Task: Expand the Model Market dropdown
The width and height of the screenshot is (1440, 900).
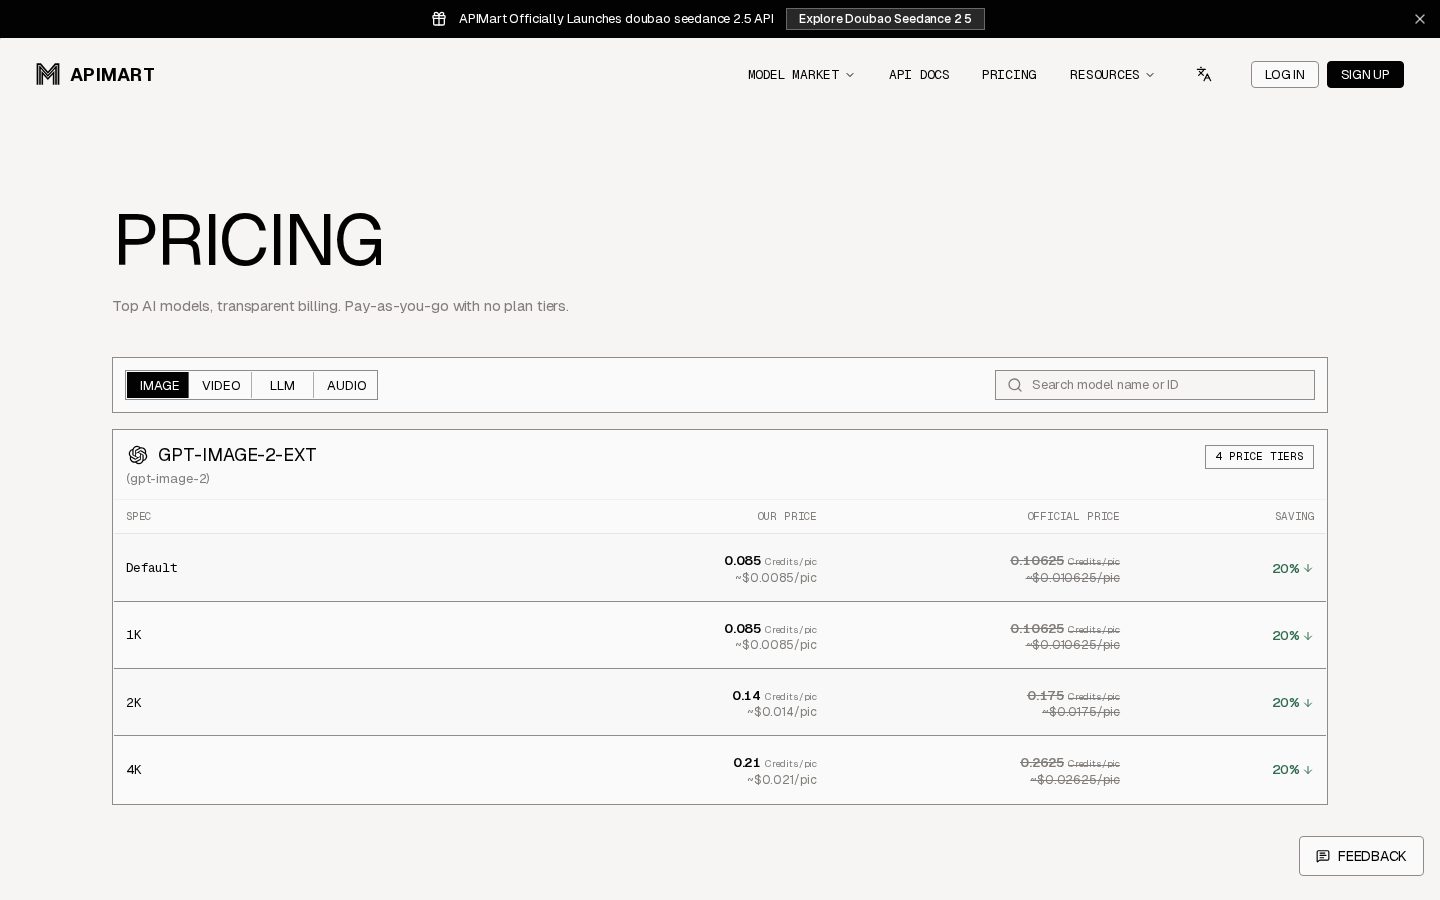Action: click(x=801, y=75)
